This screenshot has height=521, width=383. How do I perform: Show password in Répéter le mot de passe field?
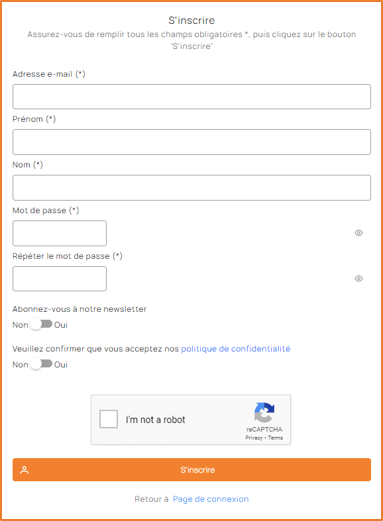coord(359,278)
